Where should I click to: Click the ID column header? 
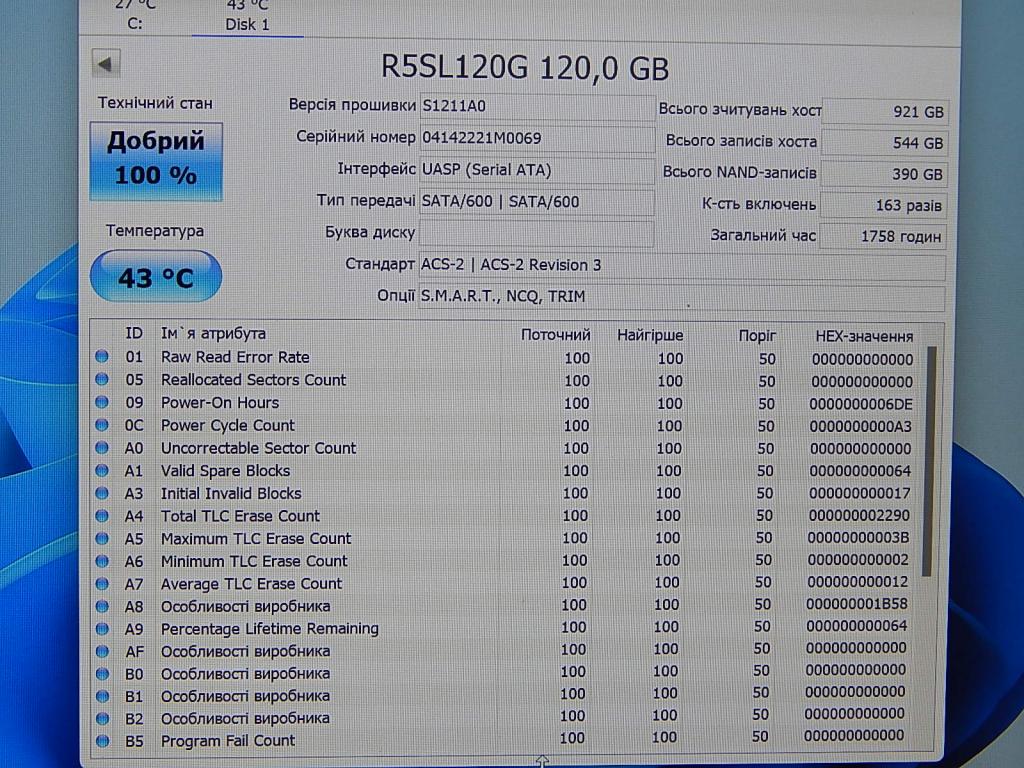pyautogui.click(x=134, y=333)
